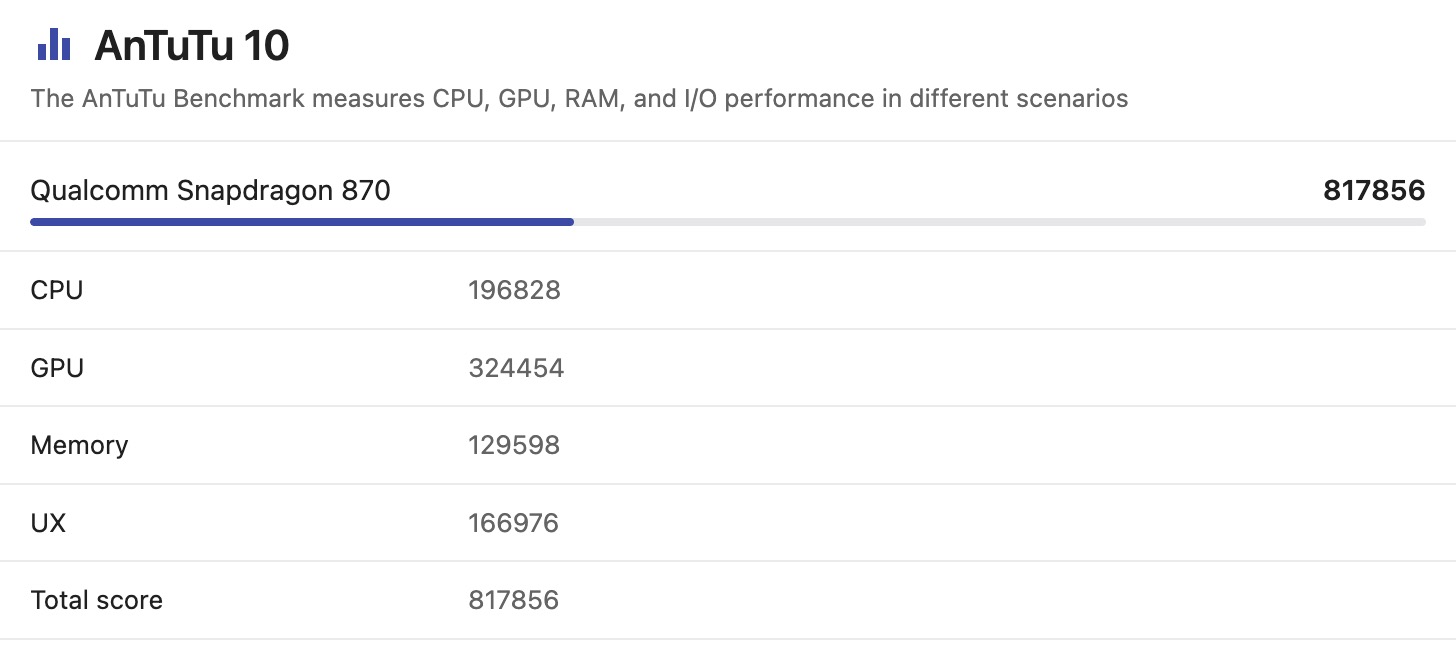The image size is (1456, 652).
Task: Select the UX row label
Action: pos(48,523)
